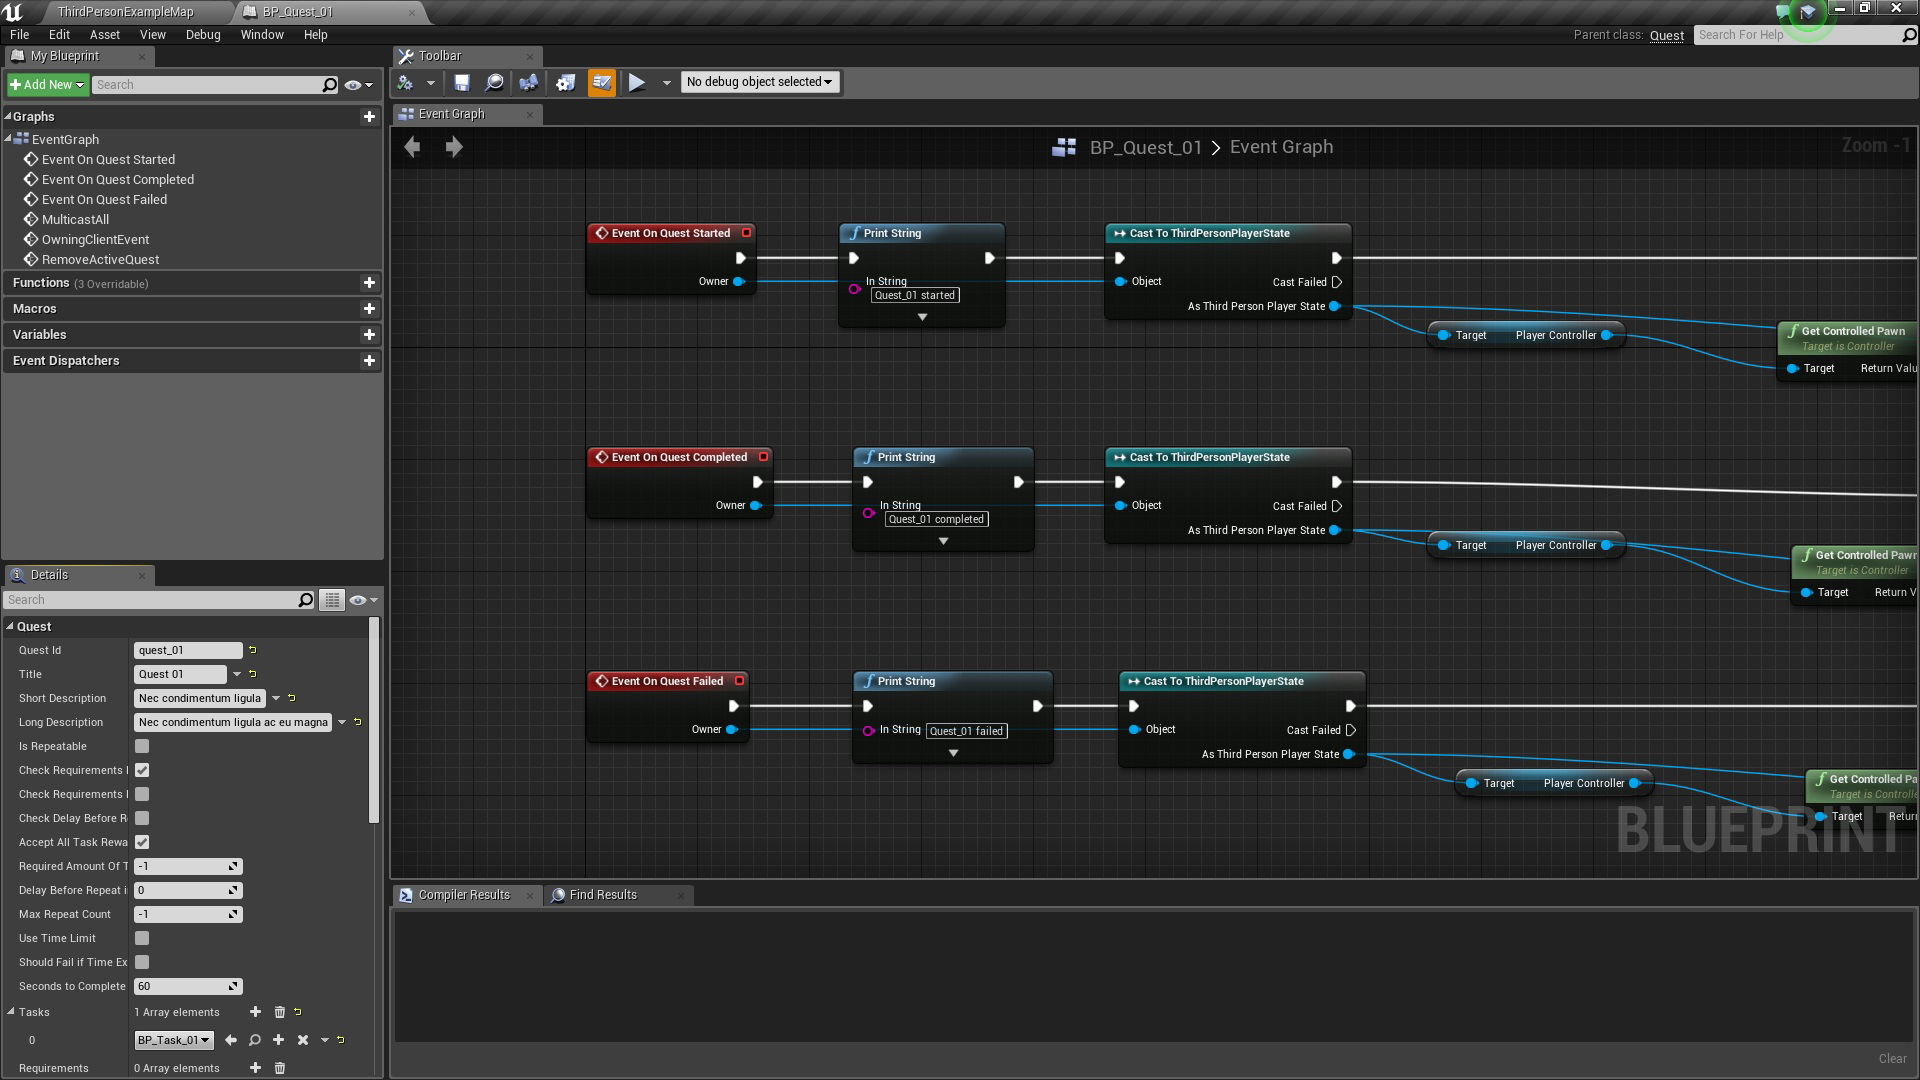This screenshot has width=1920, height=1080.
Task: Open the File menu
Action: (x=20, y=35)
